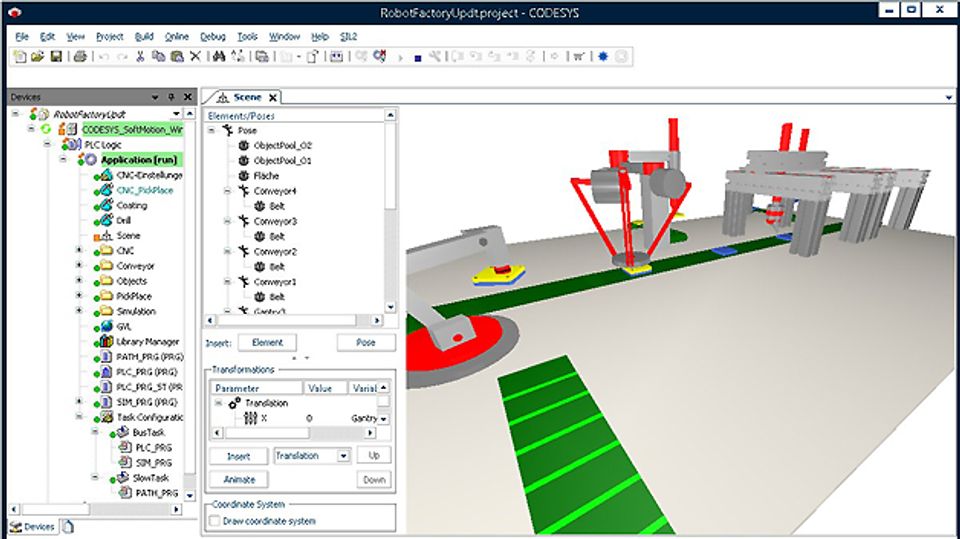Open the Build menu
Image resolution: width=960 pixels, height=539 pixels.
(144, 37)
